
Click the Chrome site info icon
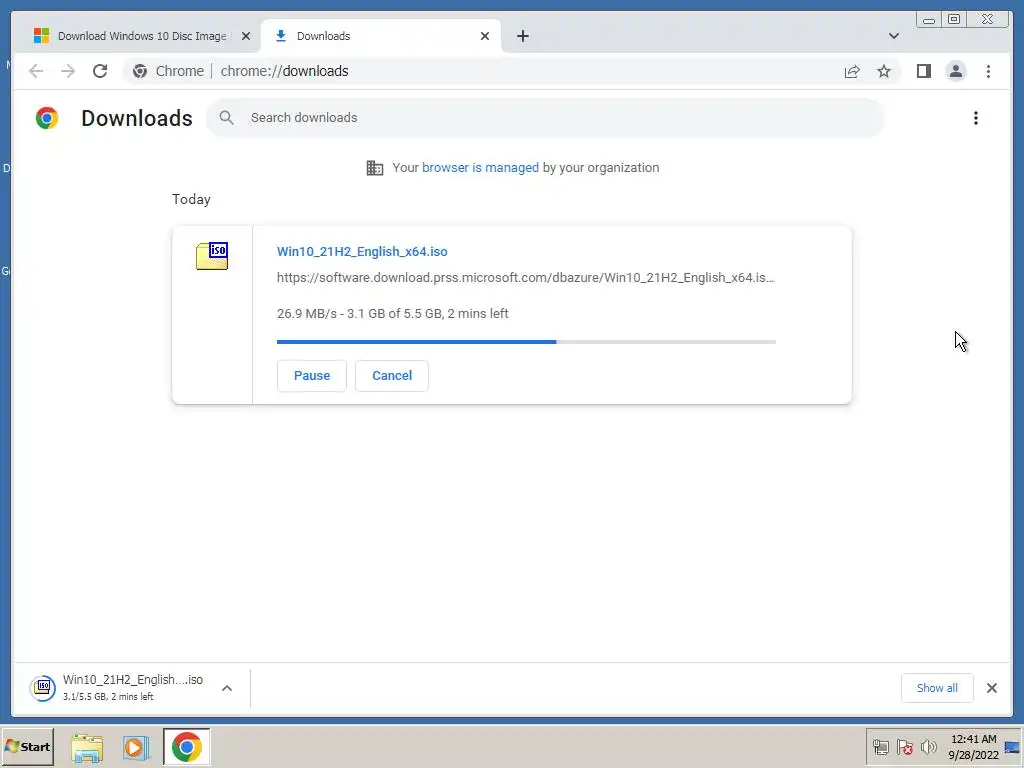[140, 71]
